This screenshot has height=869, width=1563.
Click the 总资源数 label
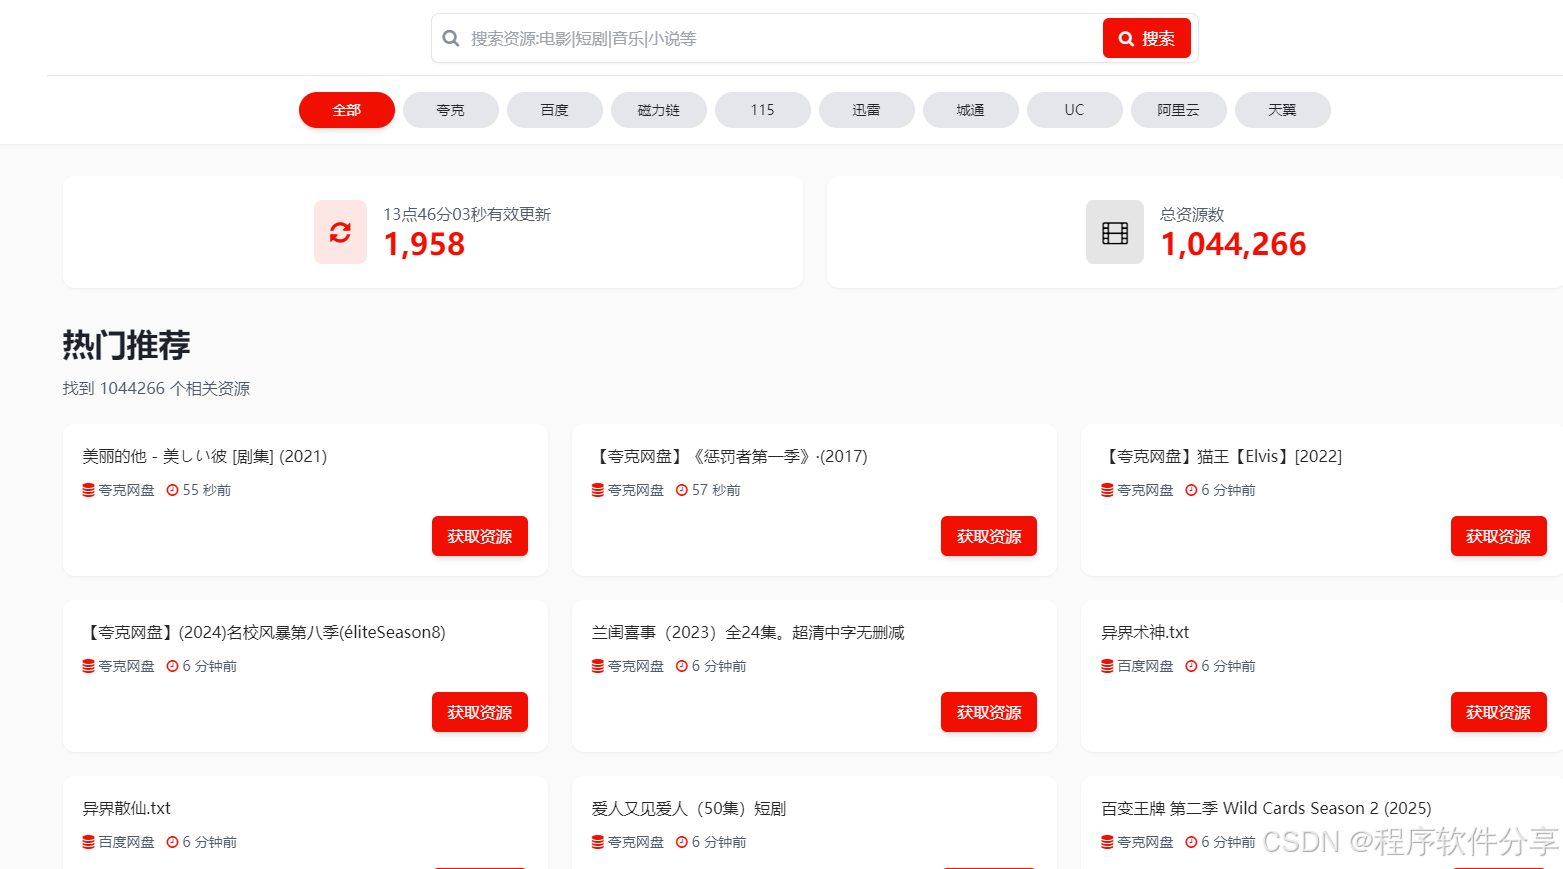pyautogui.click(x=1192, y=214)
